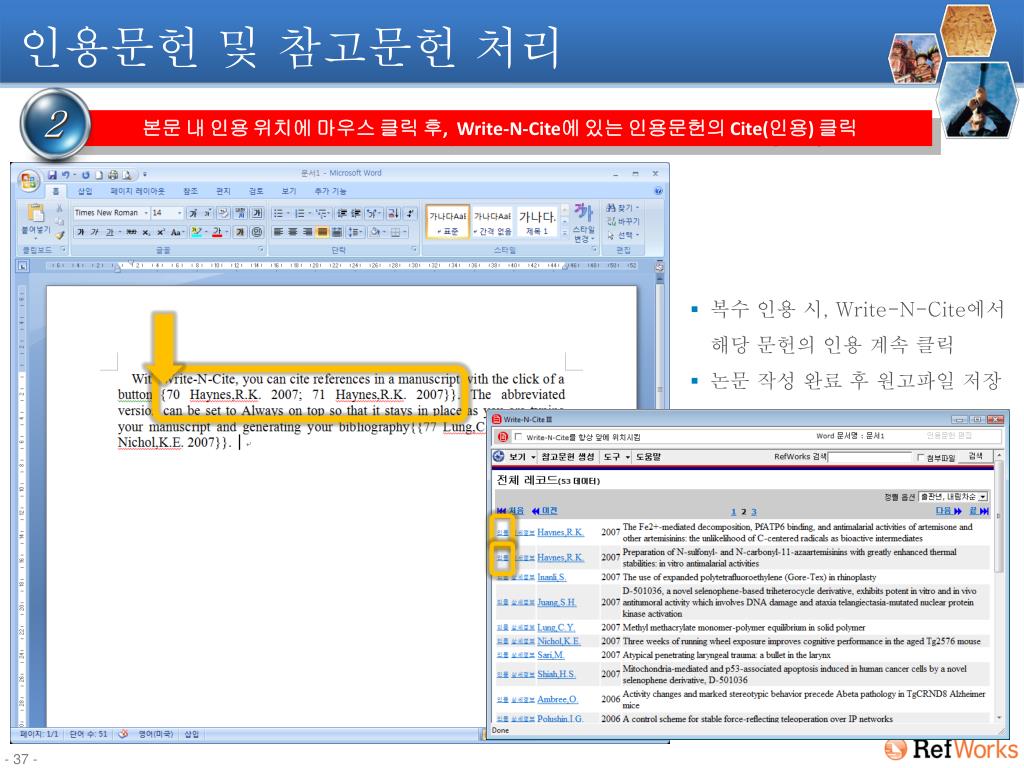Click the bullet list icon

279,214
